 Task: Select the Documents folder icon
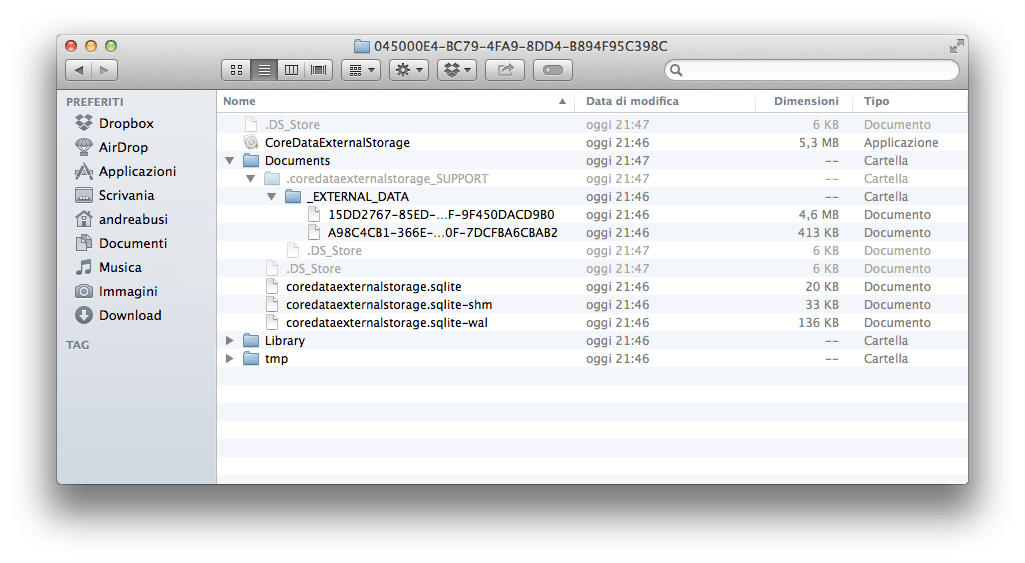click(x=251, y=160)
